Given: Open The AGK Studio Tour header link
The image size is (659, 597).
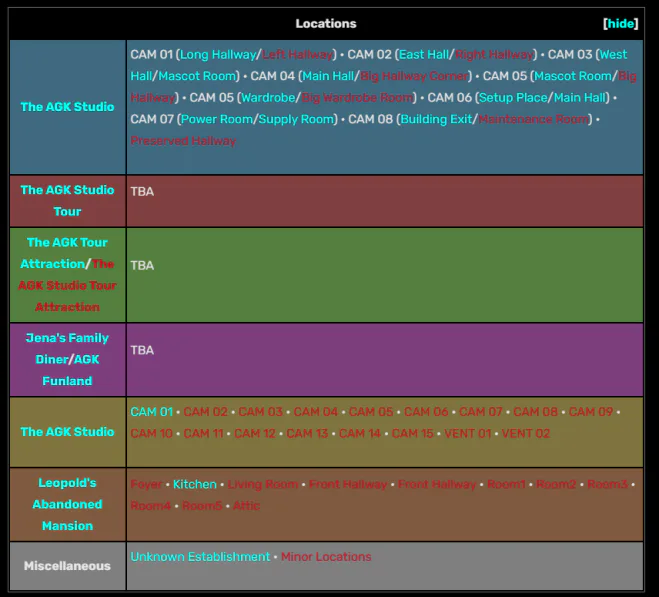Looking at the screenshot, I should click(67, 201).
